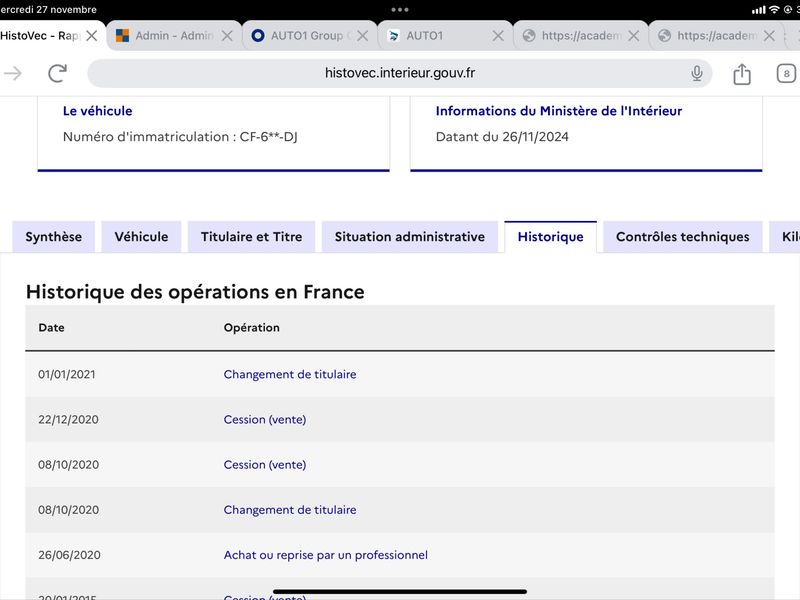800x600 pixels.
Task: Click Numéro d'immatriculation CF-6**-DJ text
Action: (x=180, y=137)
